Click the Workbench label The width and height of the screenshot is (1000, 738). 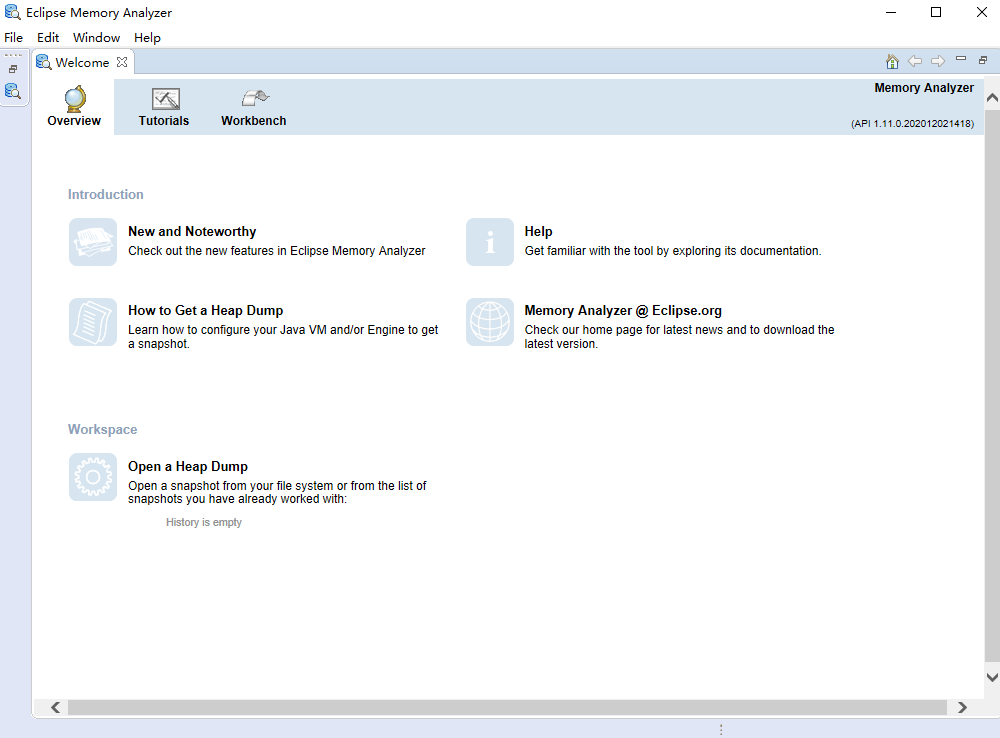tap(254, 121)
